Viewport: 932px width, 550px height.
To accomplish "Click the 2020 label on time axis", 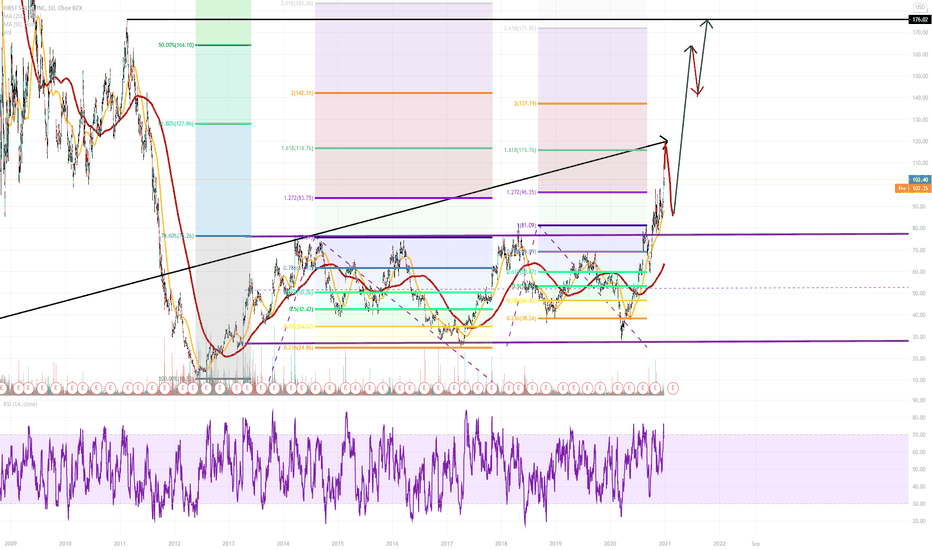I will pyautogui.click(x=610, y=543).
